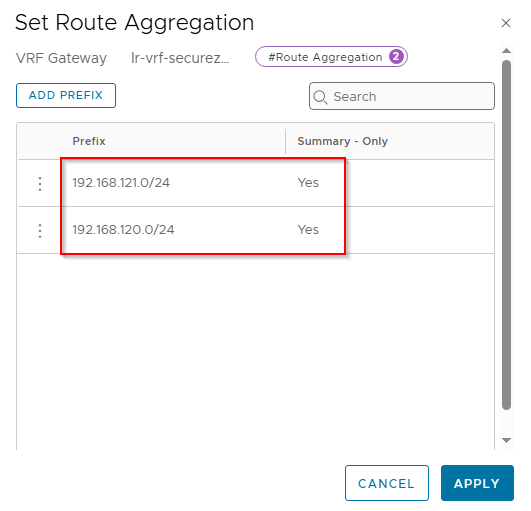Click the CANCEL button
The height and width of the screenshot is (511, 531).
[x=387, y=483]
